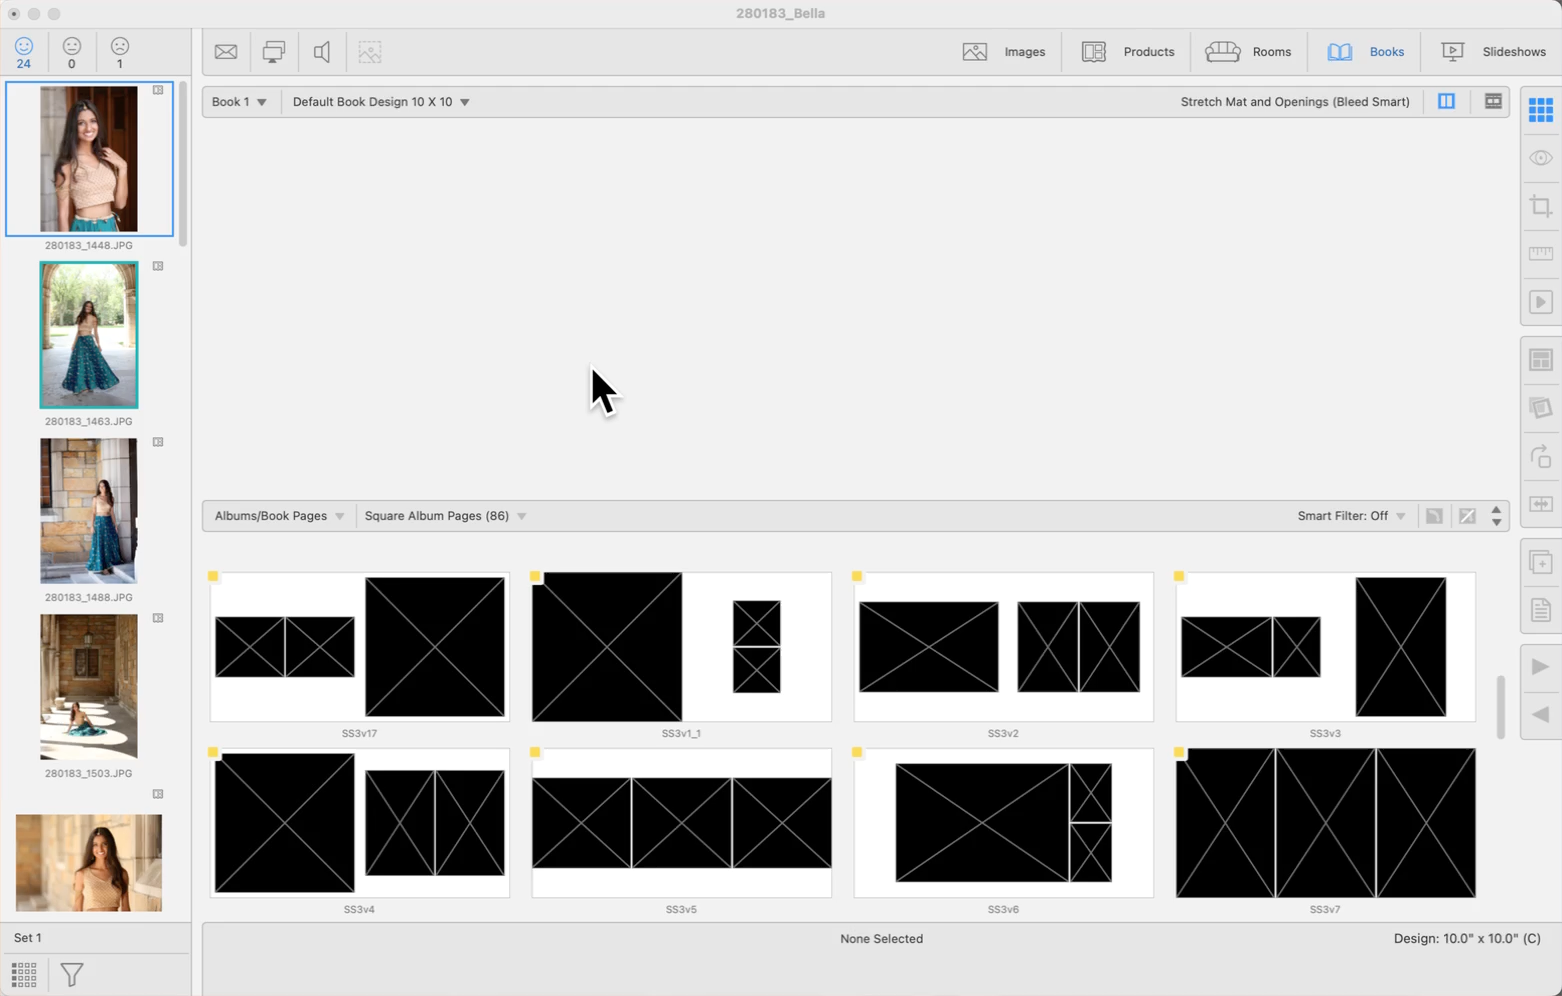Open the Rooms view

pyautogui.click(x=1248, y=52)
